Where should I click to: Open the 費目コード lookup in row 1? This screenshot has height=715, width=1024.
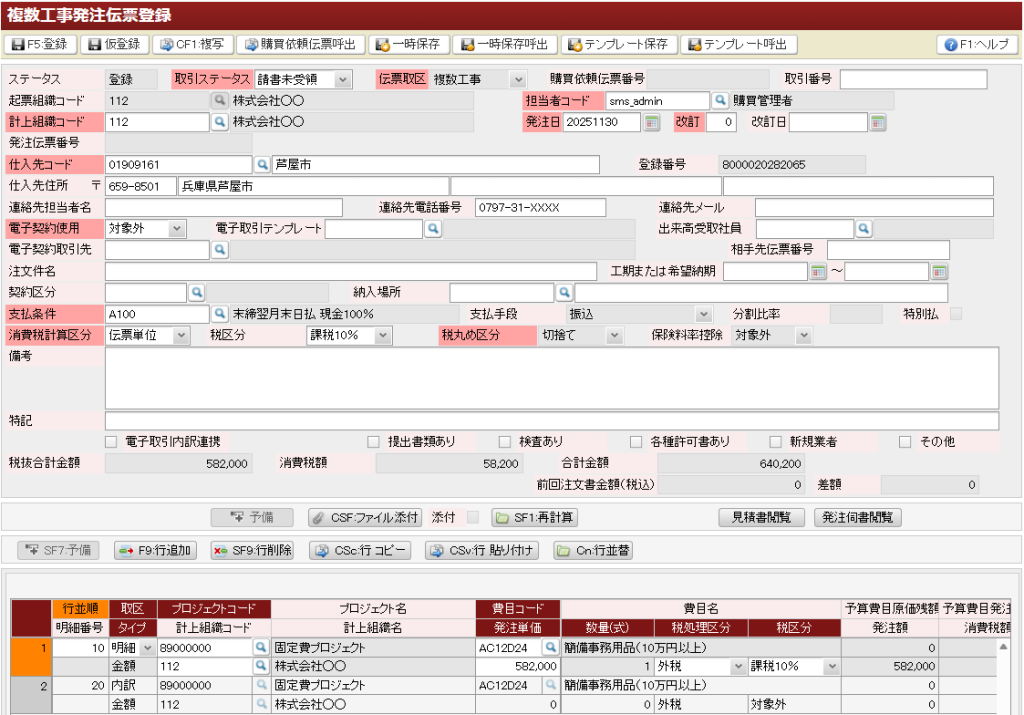[x=551, y=647]
